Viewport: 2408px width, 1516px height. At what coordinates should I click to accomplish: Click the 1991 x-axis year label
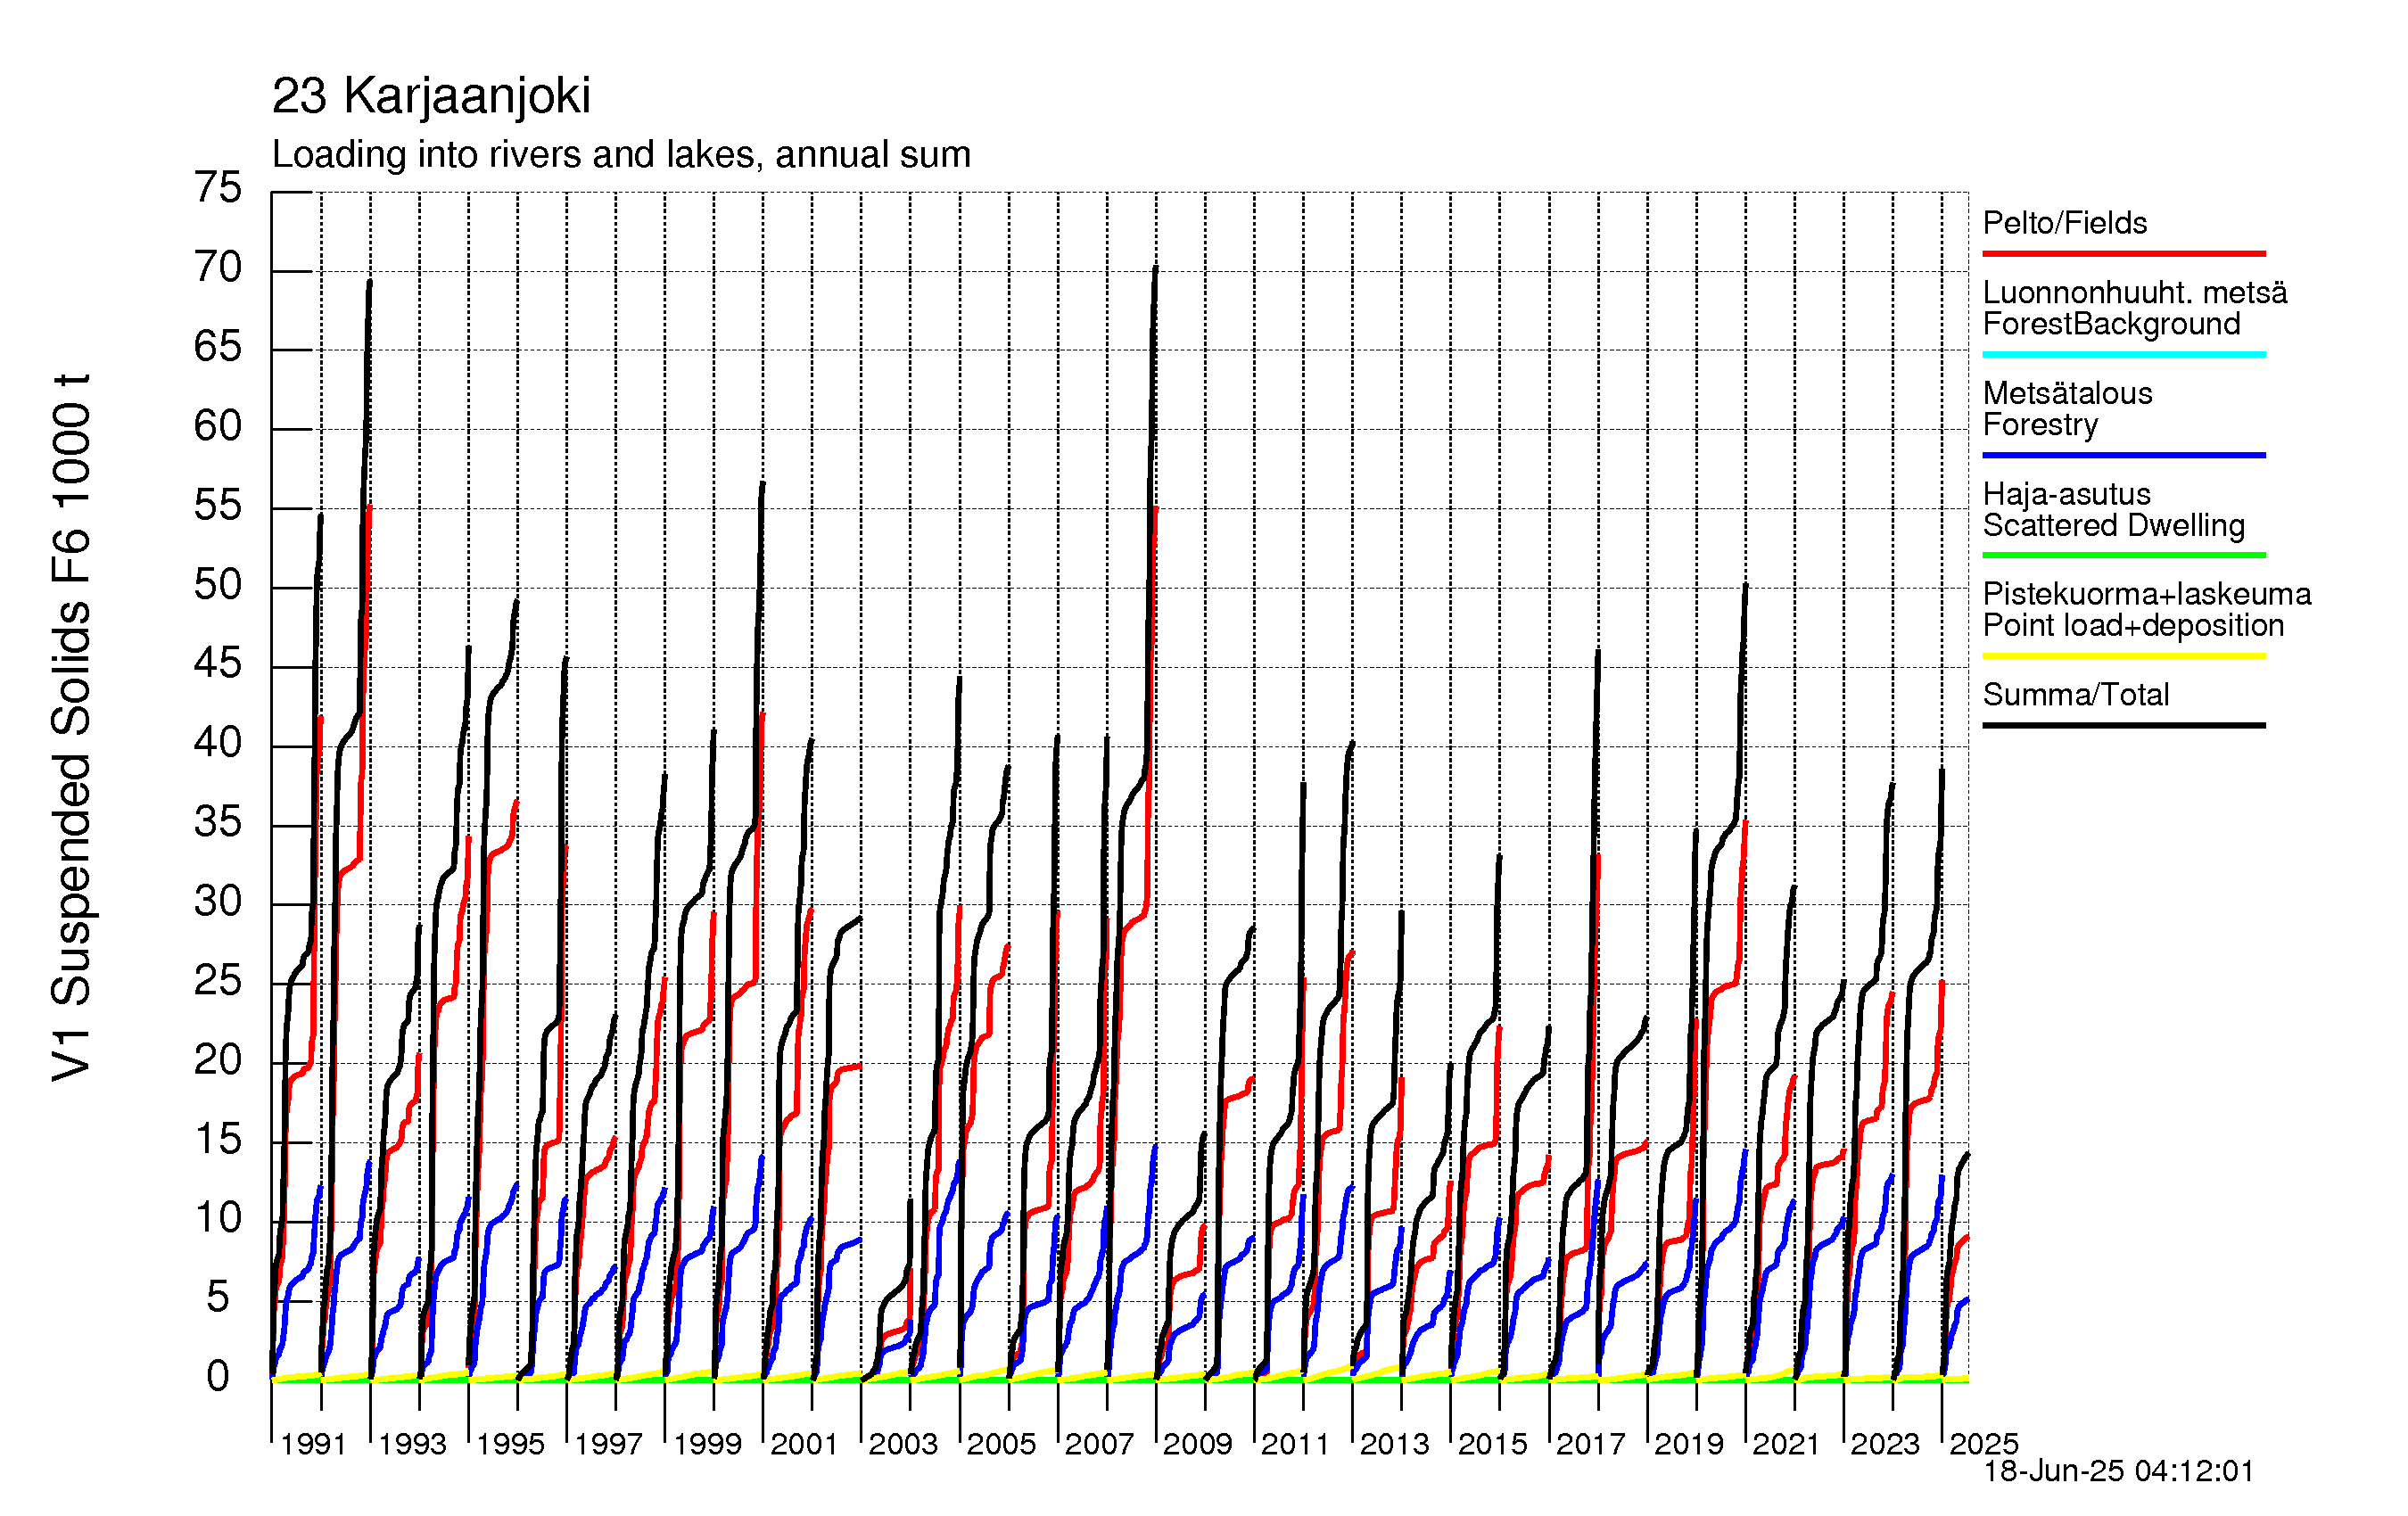[x=313, y=1444]
